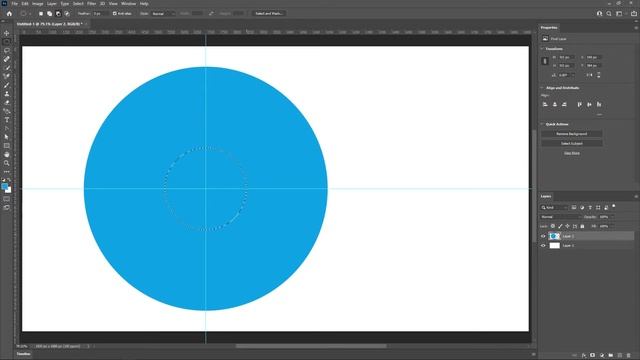Viewport: 640px width, 360px height.
Task: Toggle lock all padlock icon
Action: (x=582, y=226)
